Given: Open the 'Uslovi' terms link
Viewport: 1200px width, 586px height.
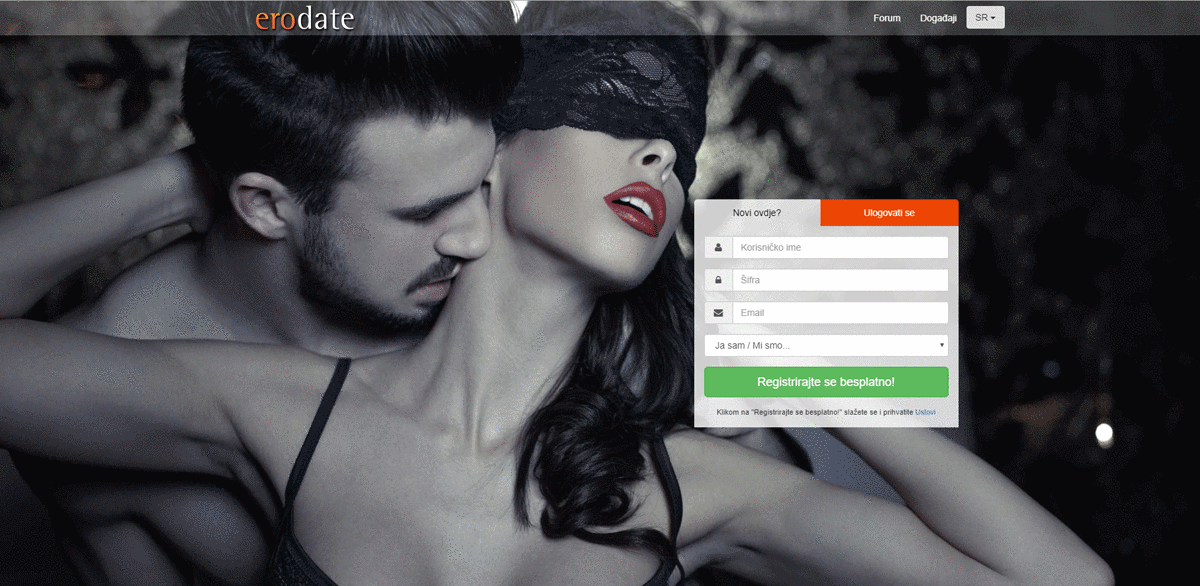Looking at the screenshot, I should pos(925,410).
